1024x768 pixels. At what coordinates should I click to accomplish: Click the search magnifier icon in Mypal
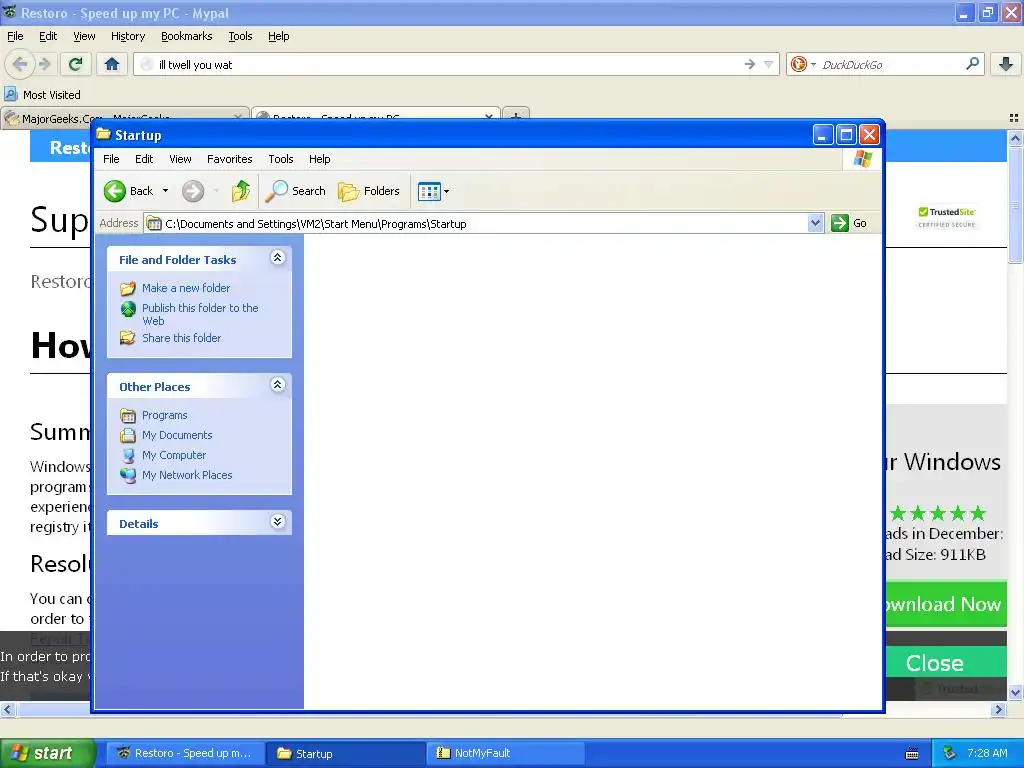coord(972,64)
